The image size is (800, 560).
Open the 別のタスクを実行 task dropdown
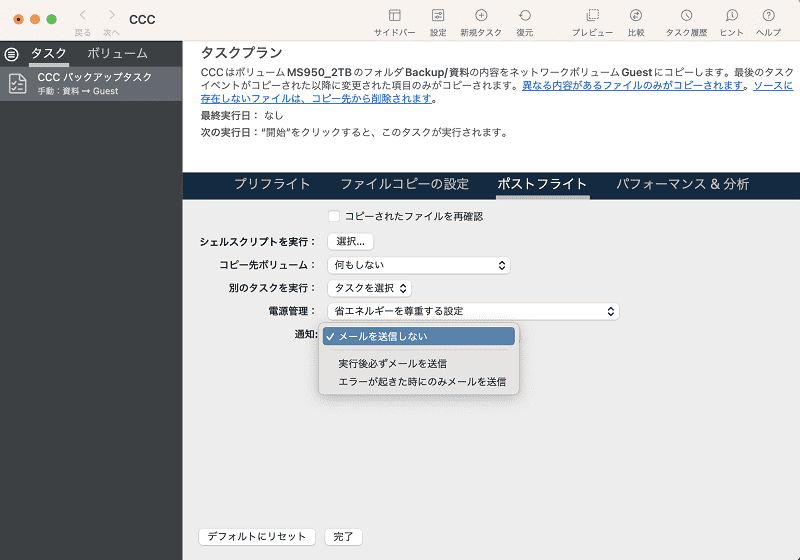click(369, 288)
